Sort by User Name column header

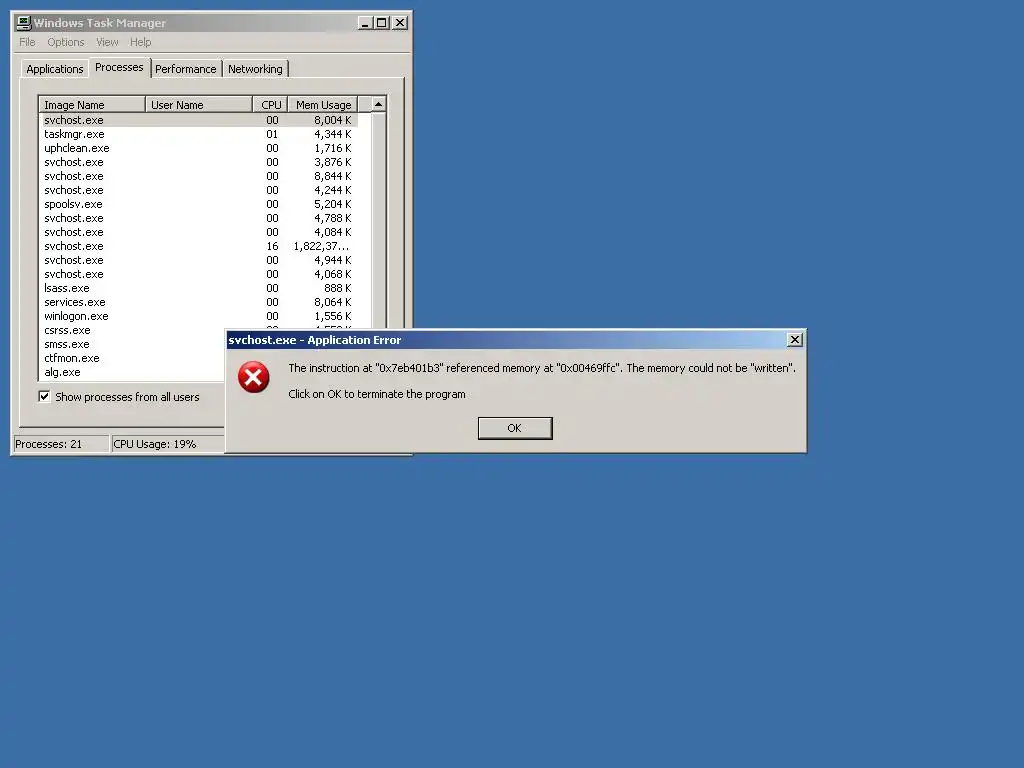pos(199,104)
